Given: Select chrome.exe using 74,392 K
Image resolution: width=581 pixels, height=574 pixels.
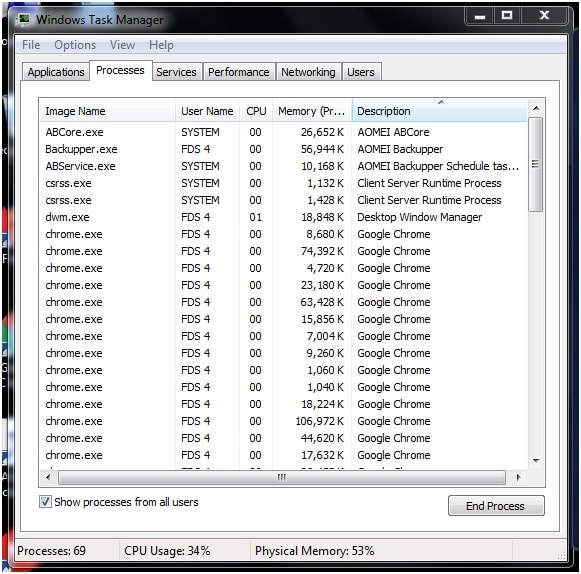Looking at the screenshot, I should (283, 251).
